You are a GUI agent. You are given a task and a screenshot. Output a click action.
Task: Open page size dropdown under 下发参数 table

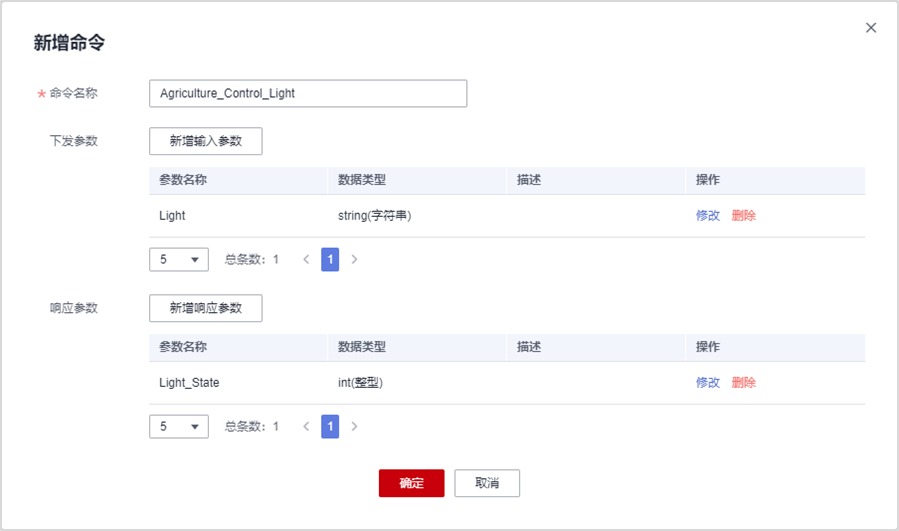(179, 260)
